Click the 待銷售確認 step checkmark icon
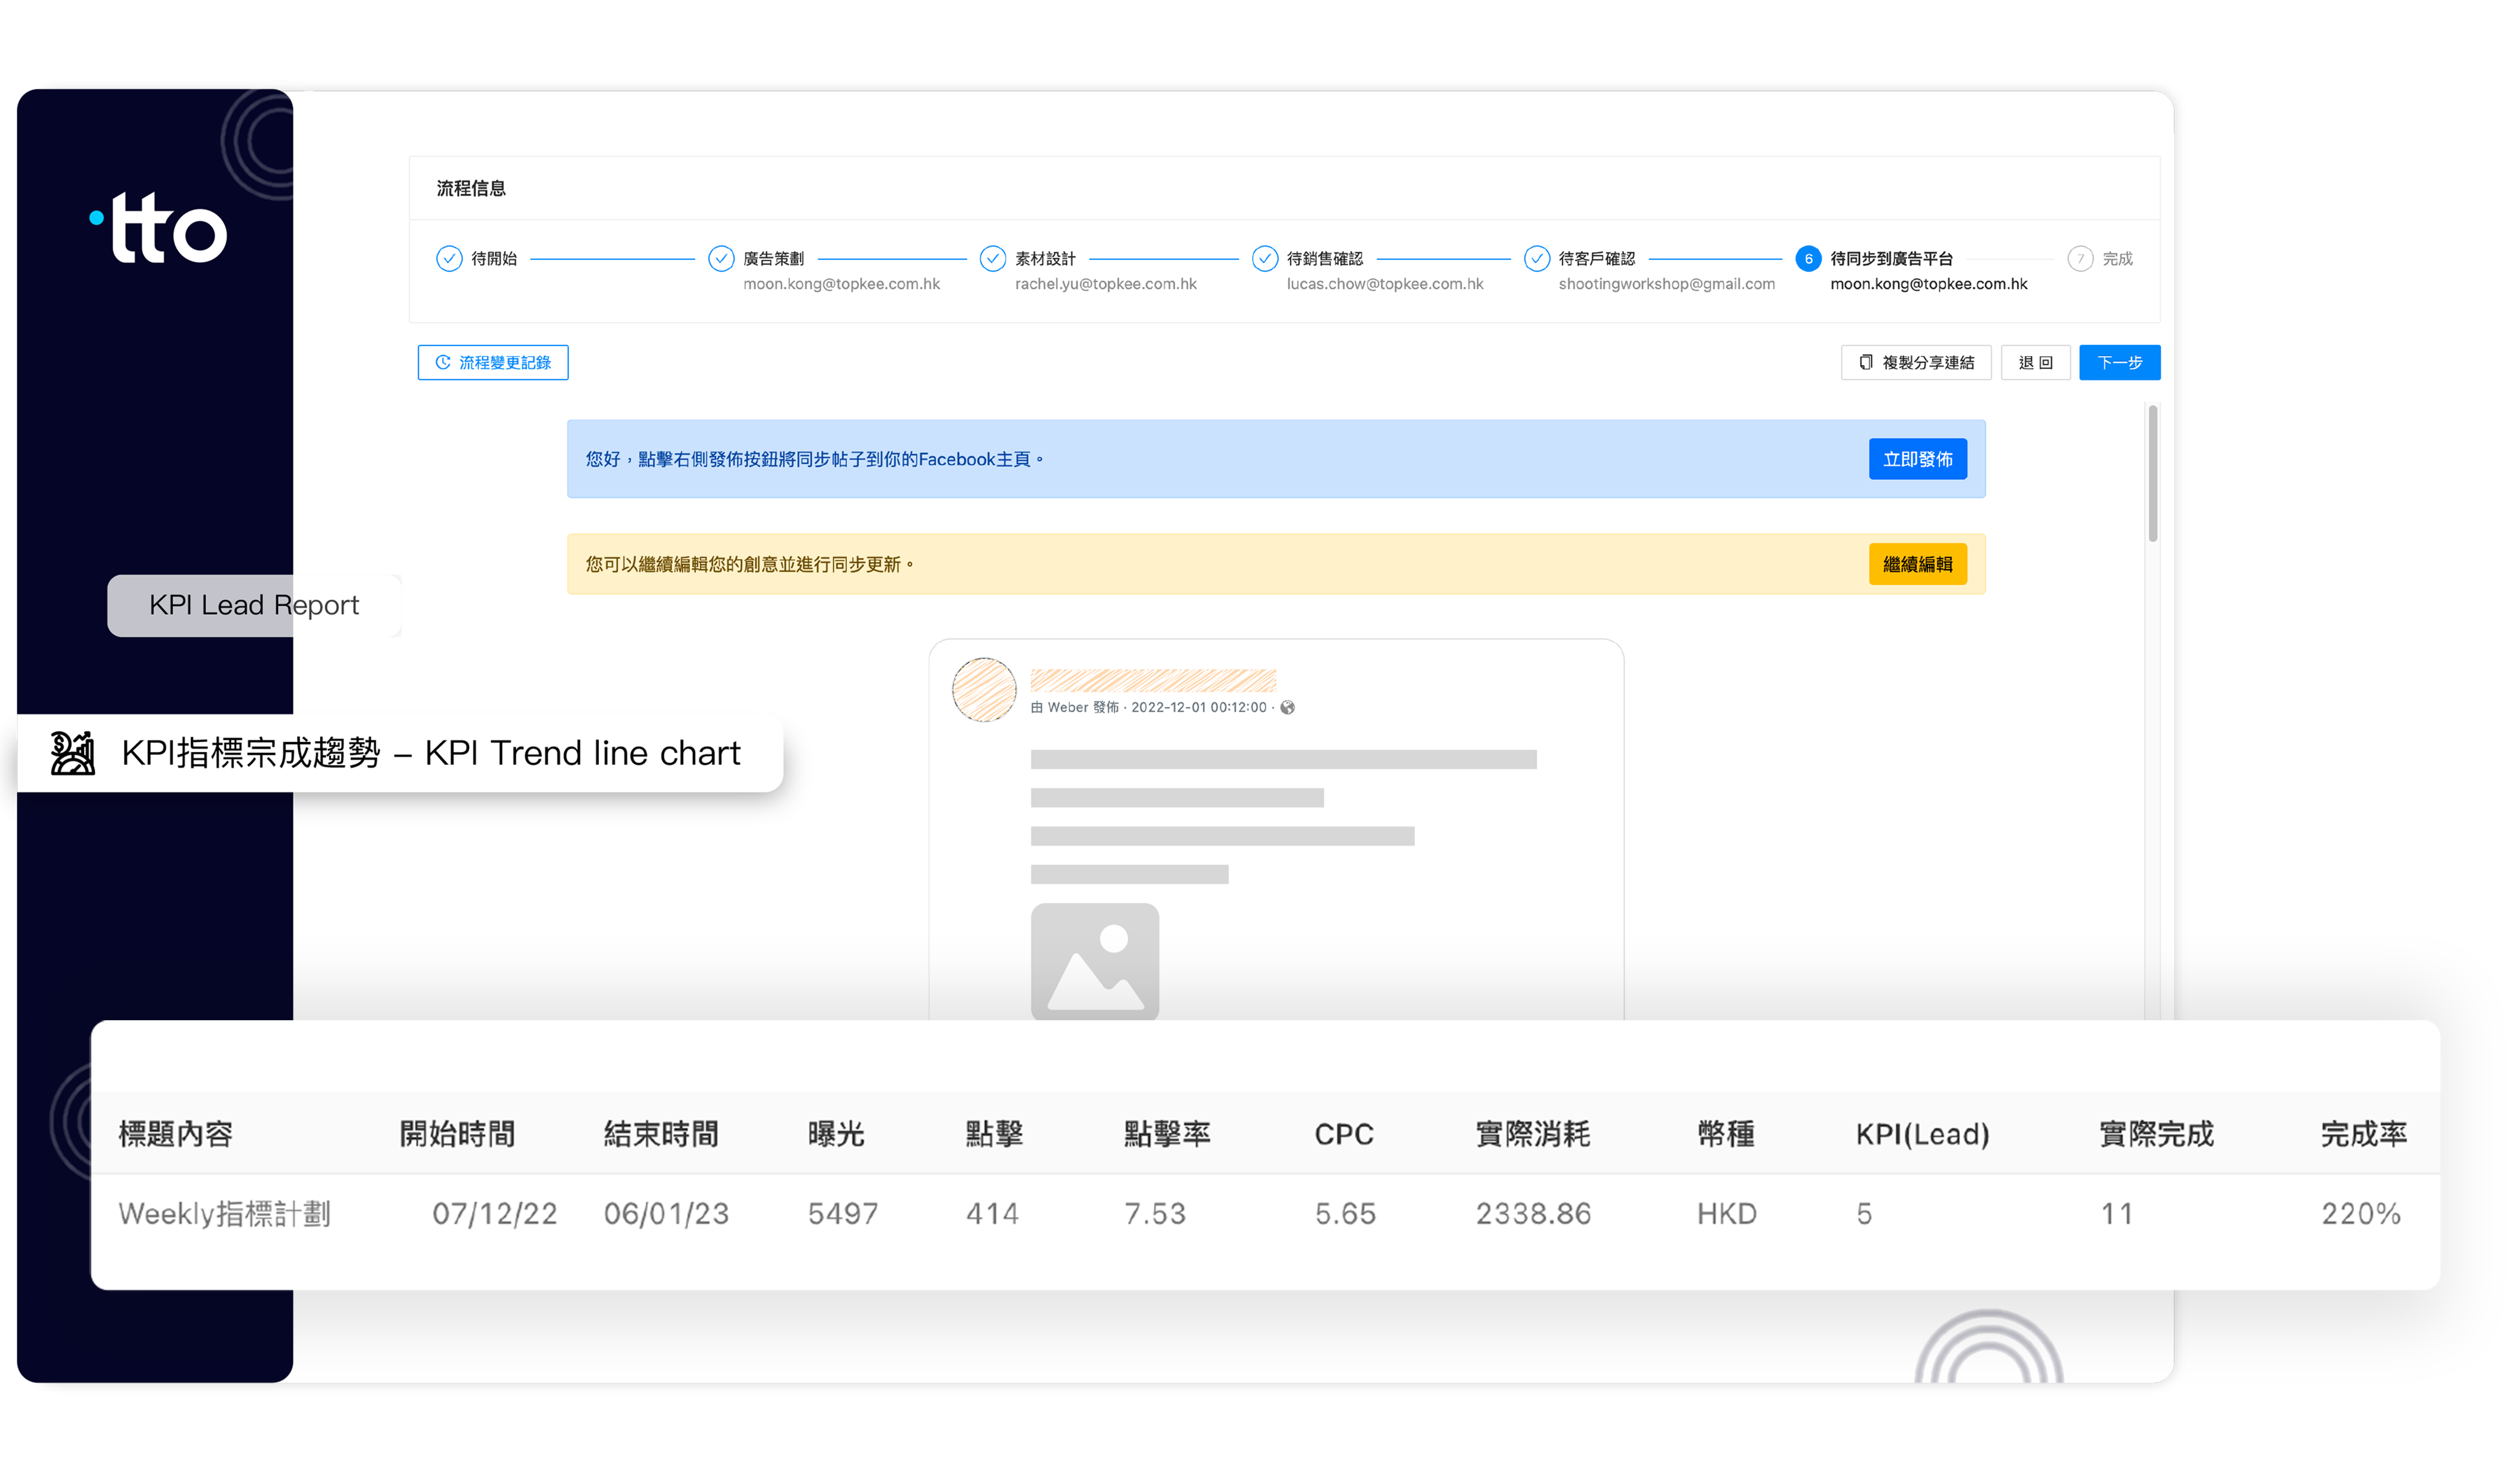Viewport: 2520px width, 1467px height. (1264, 259)
